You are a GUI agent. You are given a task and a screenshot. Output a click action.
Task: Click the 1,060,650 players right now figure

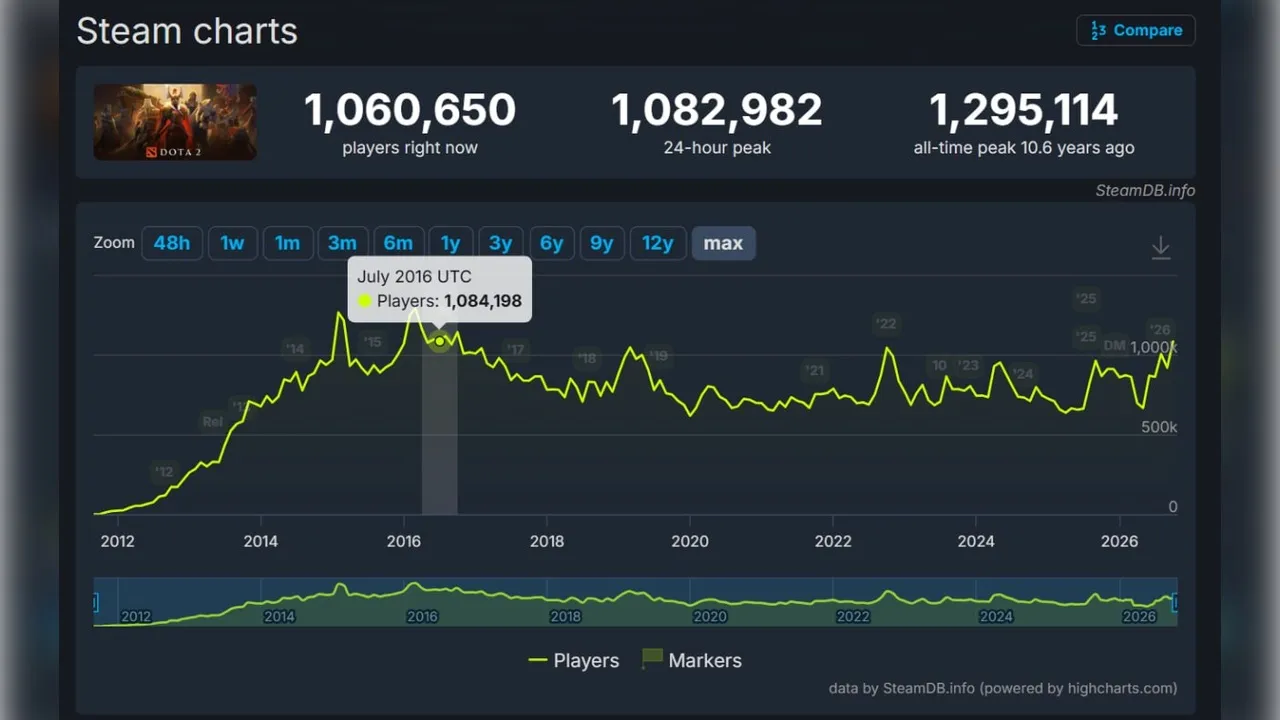[410, 110]
